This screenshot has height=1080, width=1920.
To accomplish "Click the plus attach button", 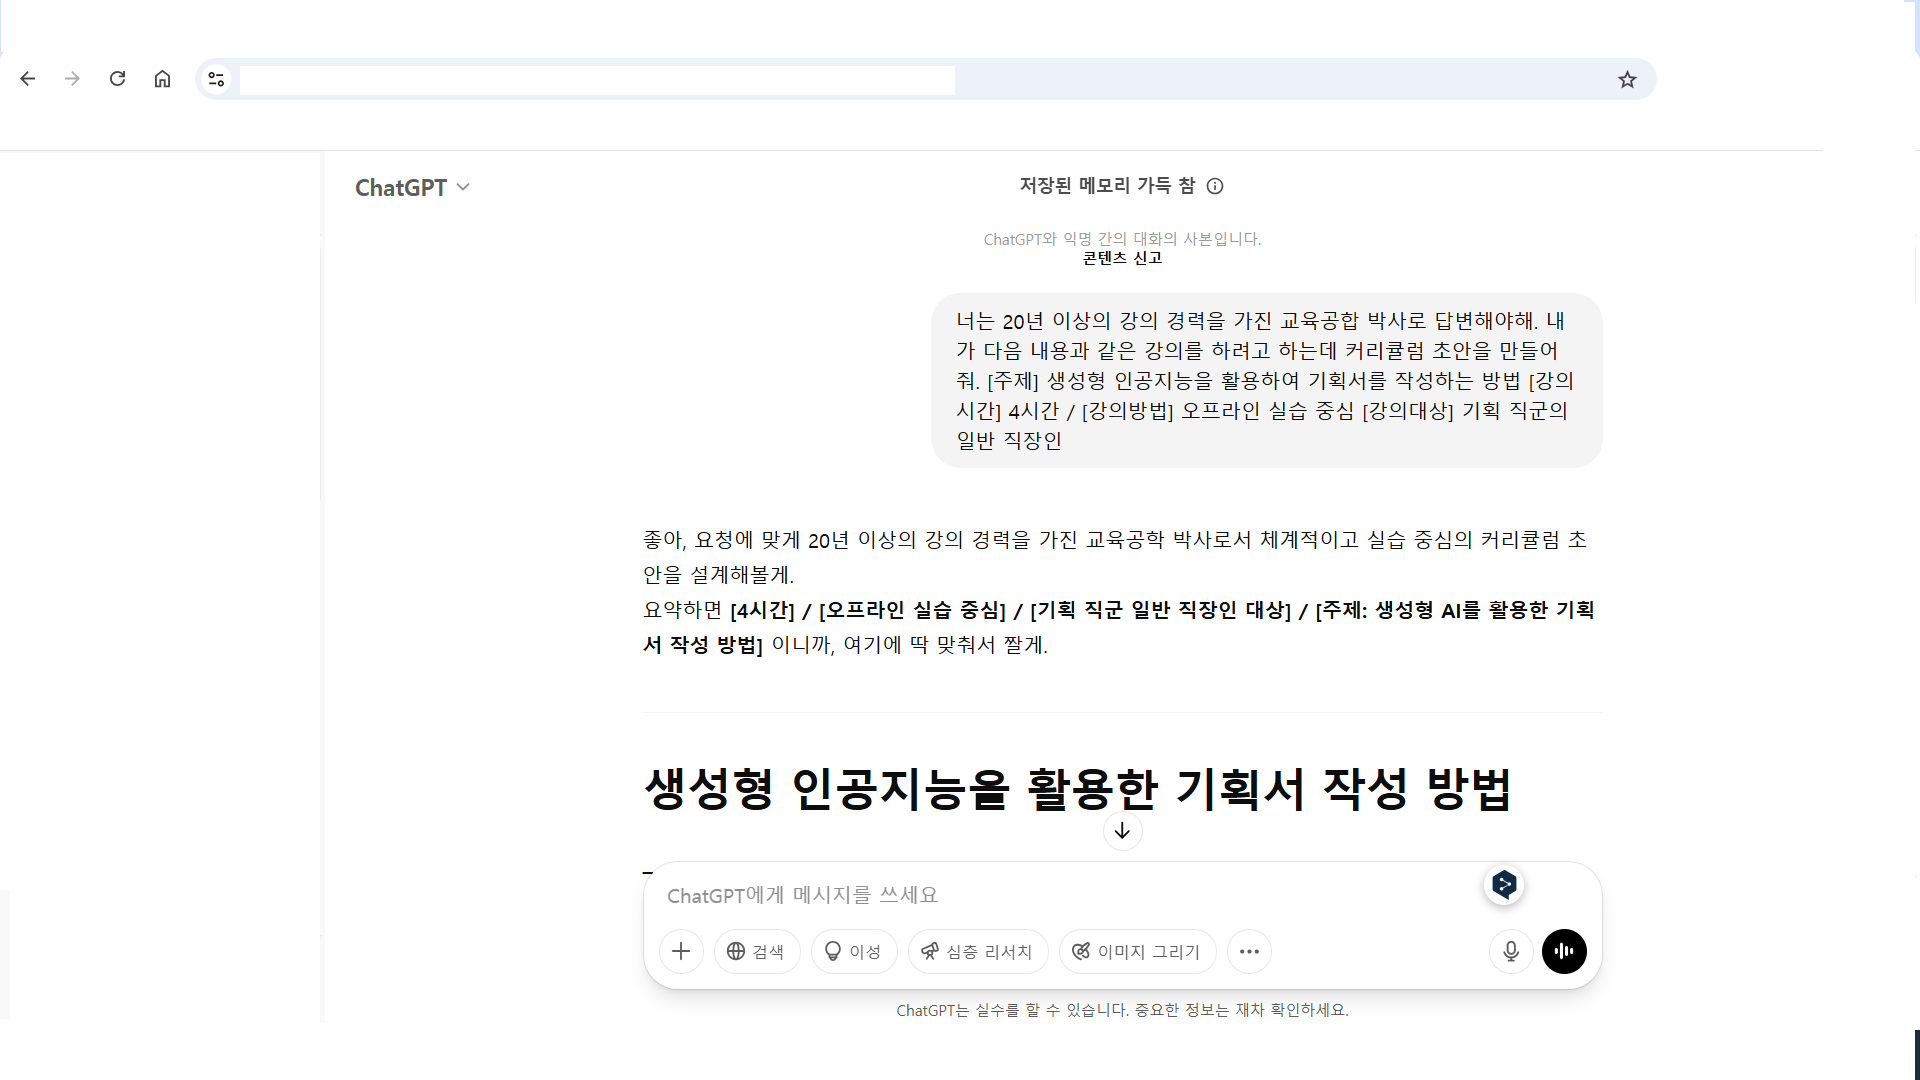I will (x=681, y=951).
